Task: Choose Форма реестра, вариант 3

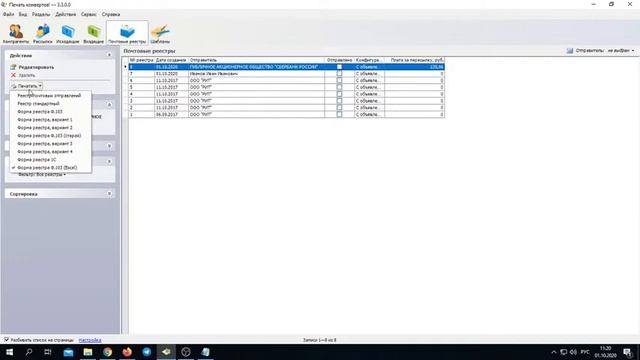Action: pyautogui.click(x=51, y=144)
